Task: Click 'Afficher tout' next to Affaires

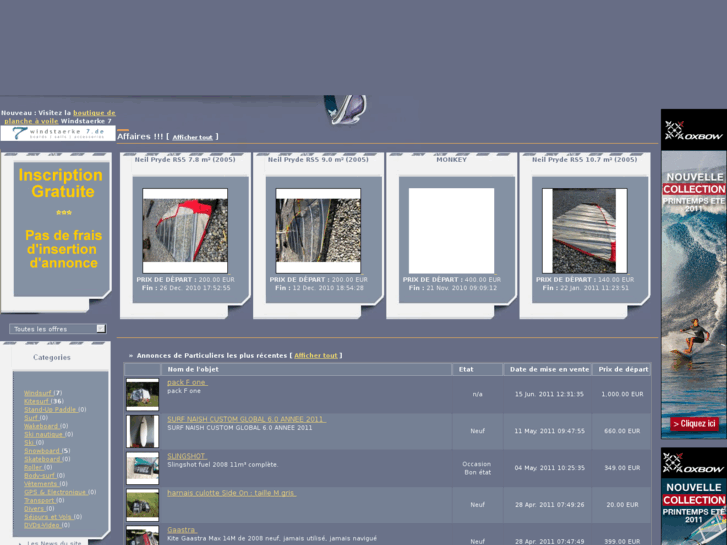Action: tap(192, 137)
